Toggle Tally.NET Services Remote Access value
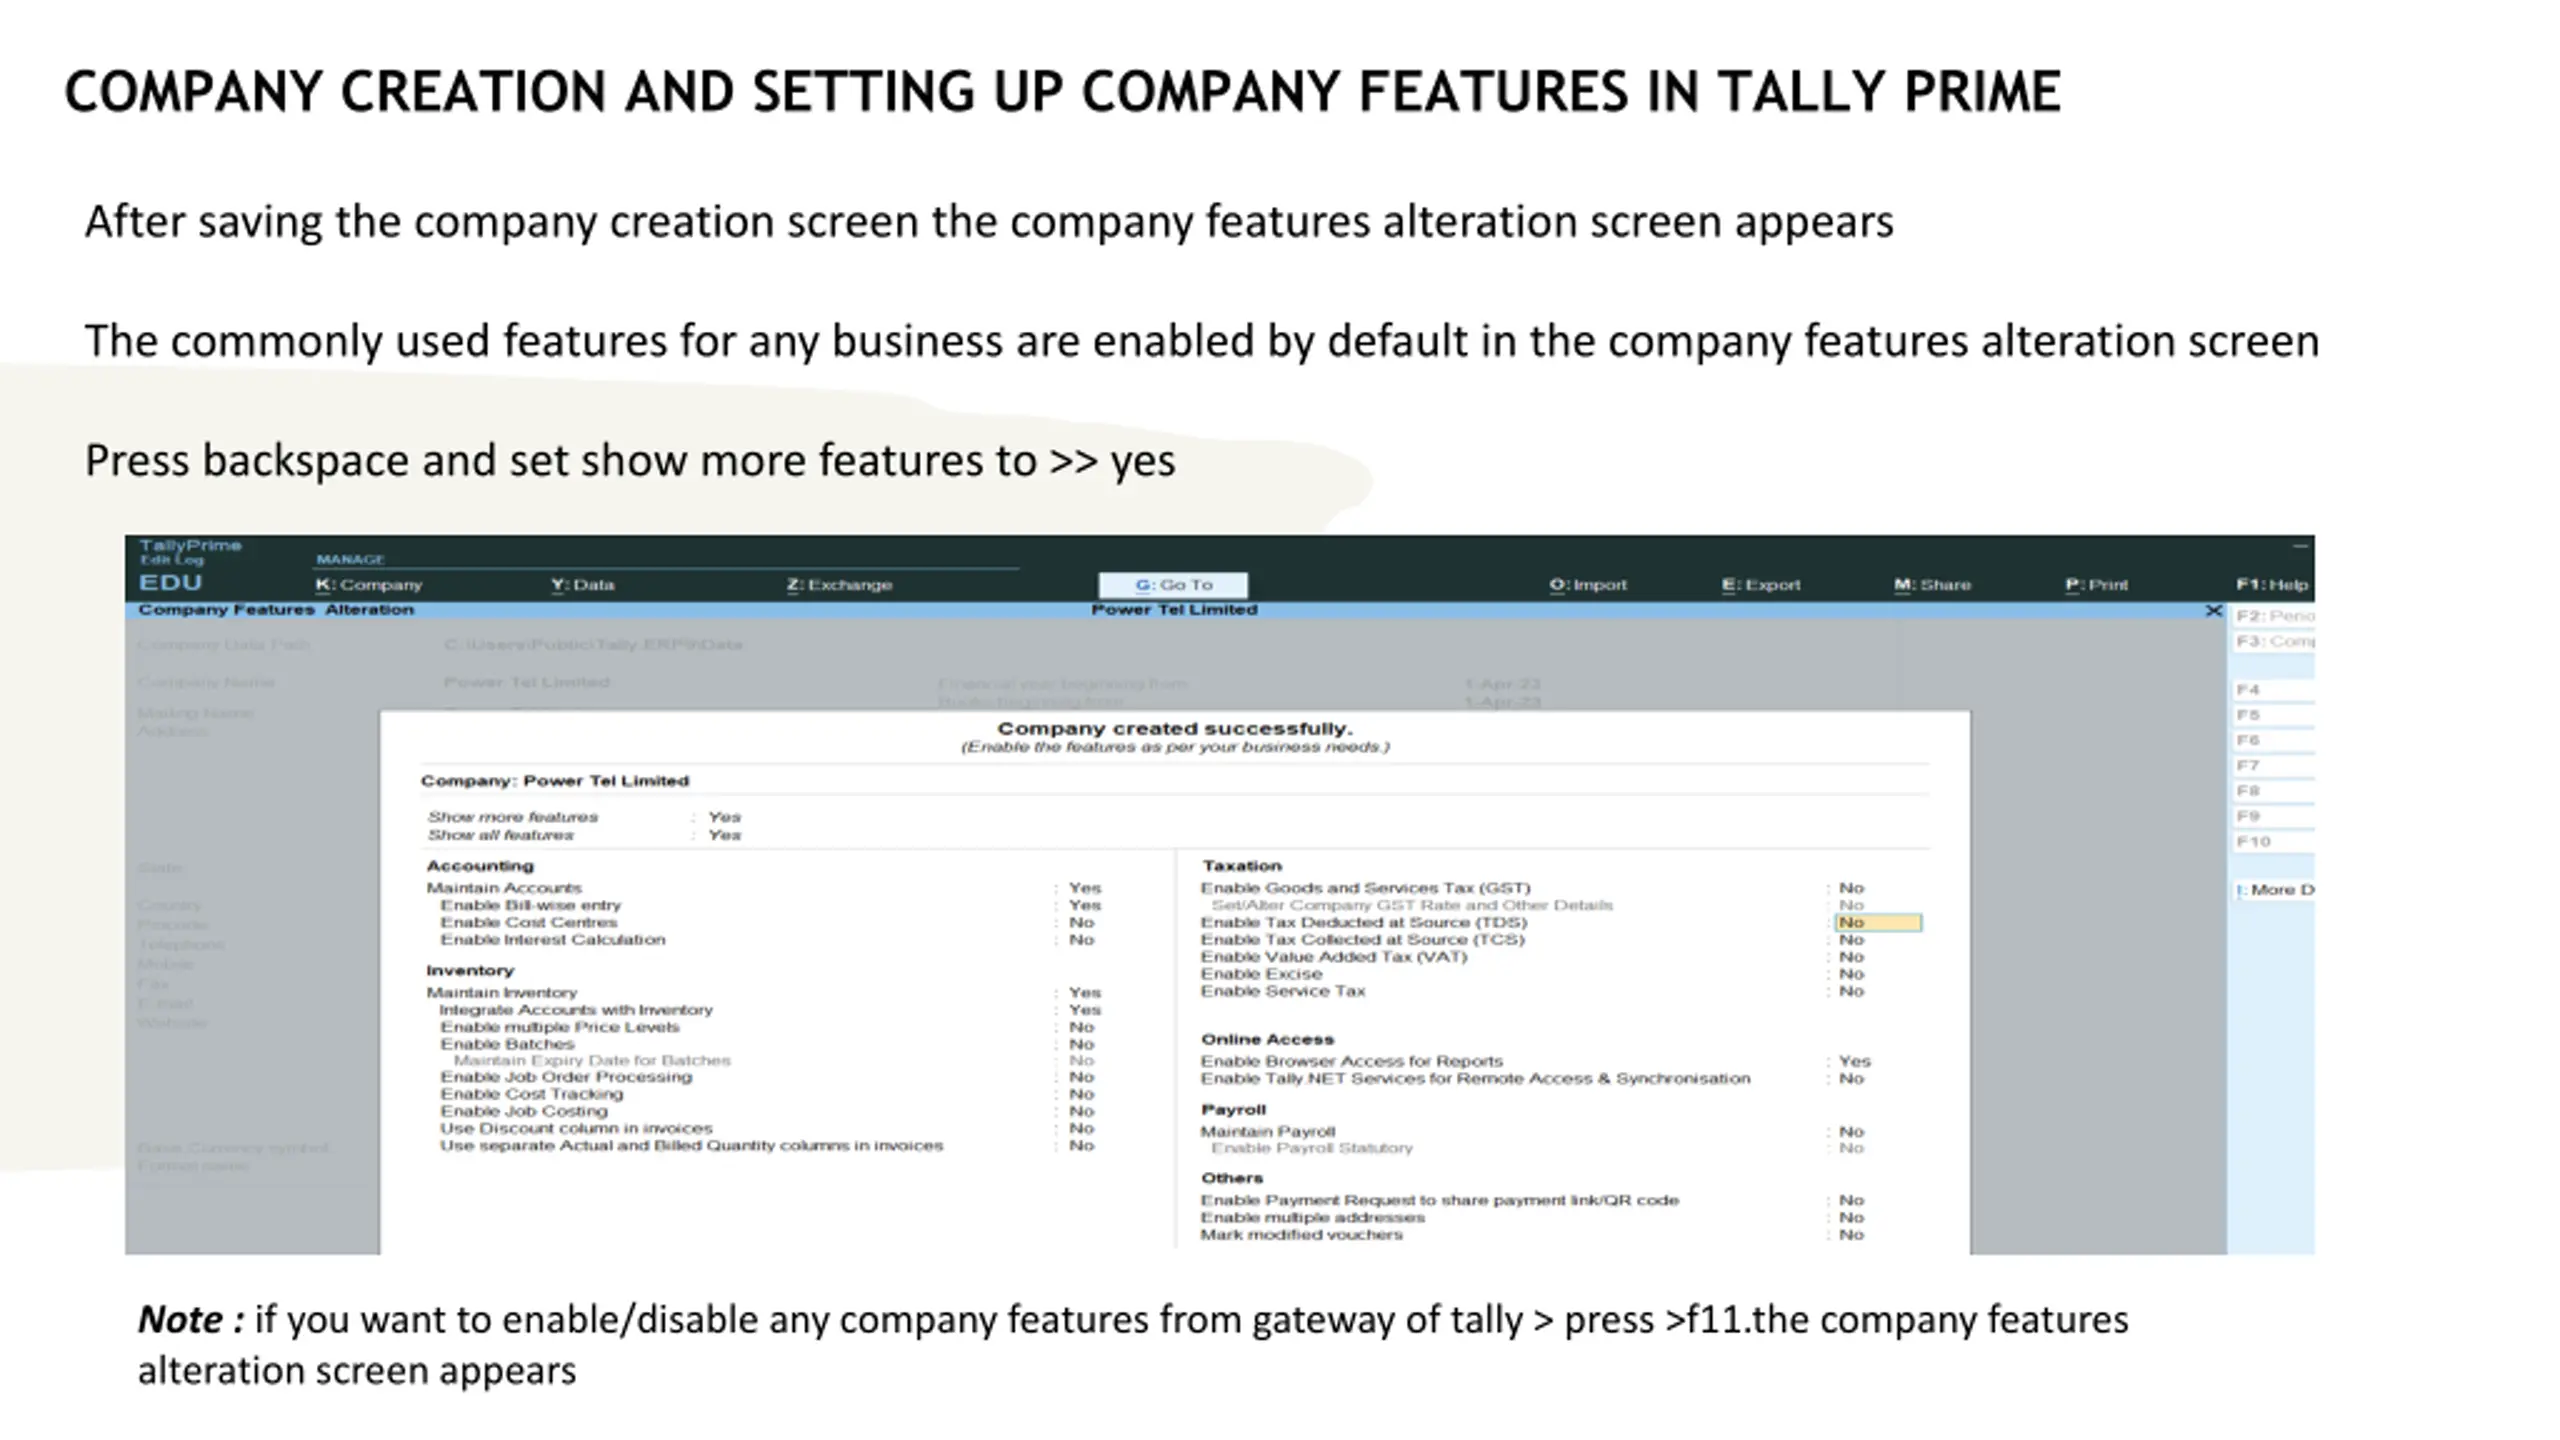Screen dimensions: 2560x1440 click(1851, 1079)
